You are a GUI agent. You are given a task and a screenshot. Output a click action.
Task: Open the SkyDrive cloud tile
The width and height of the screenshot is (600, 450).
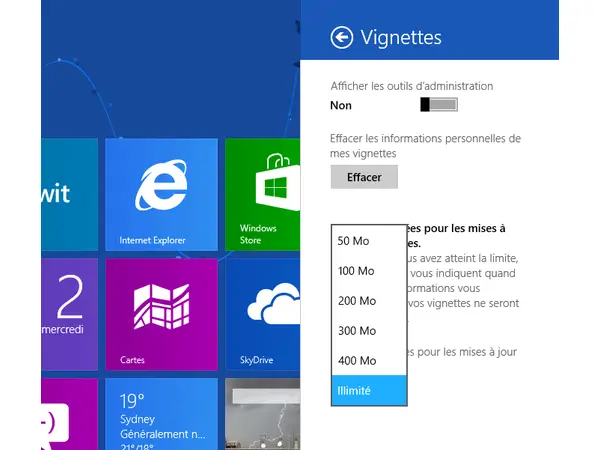click(262, 315)
